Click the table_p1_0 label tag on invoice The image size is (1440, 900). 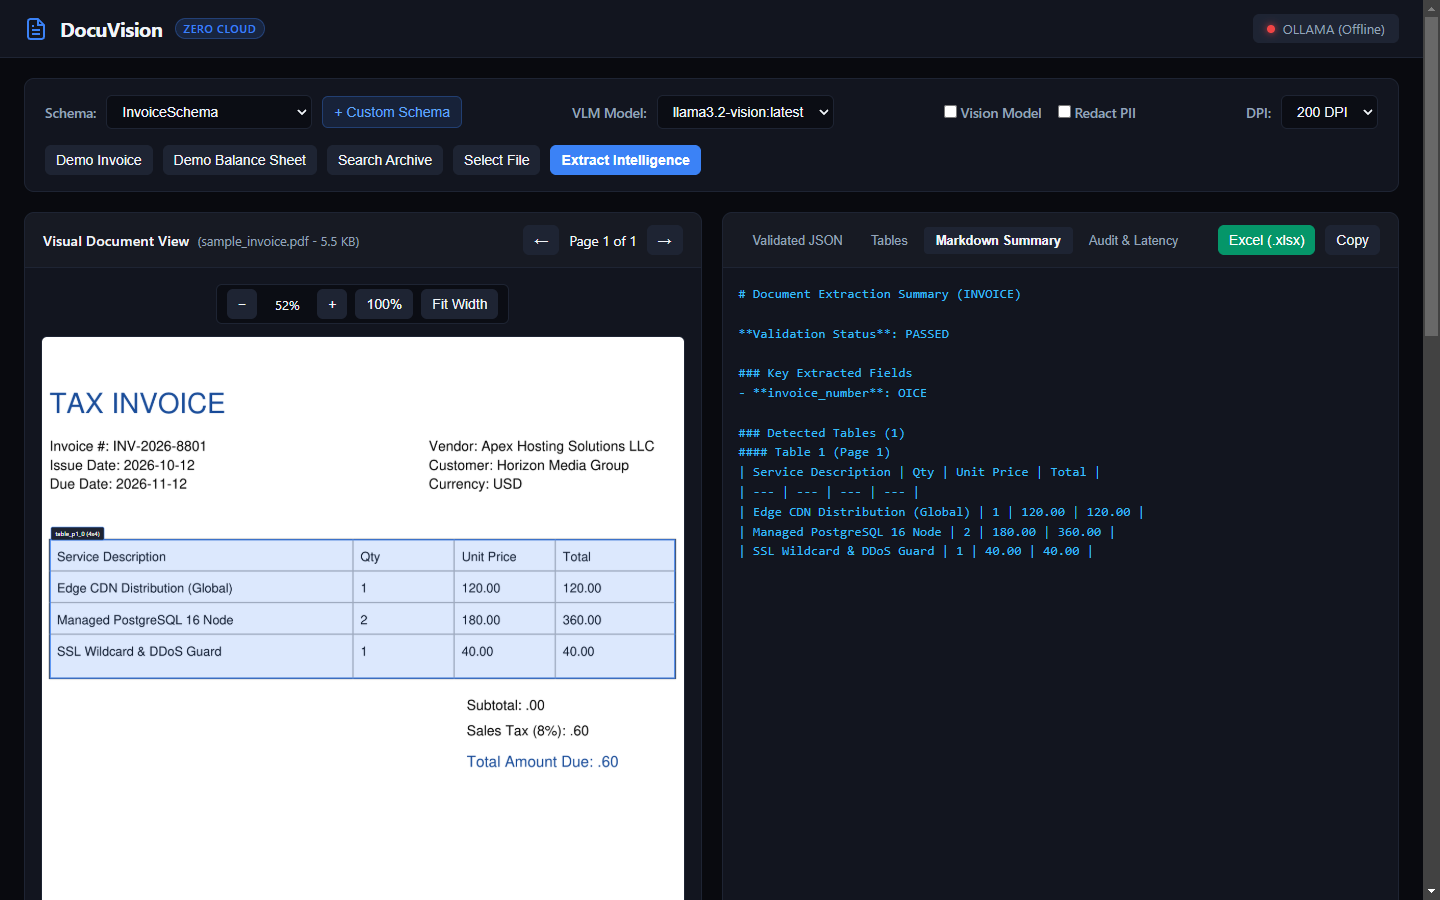pyautogui.click(x=77, y=533)
